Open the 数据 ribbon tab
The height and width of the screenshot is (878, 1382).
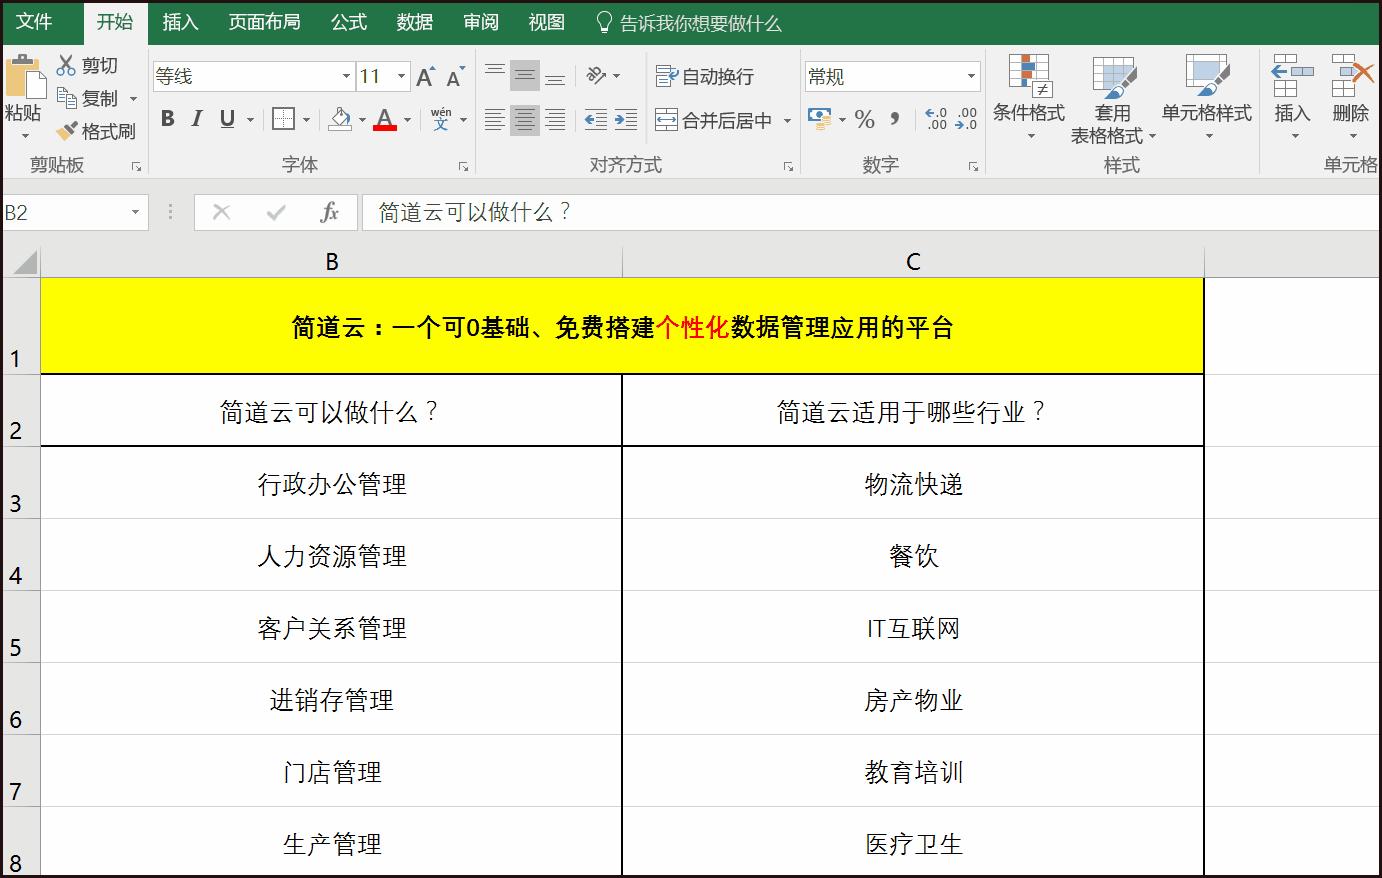pos(414,22)
